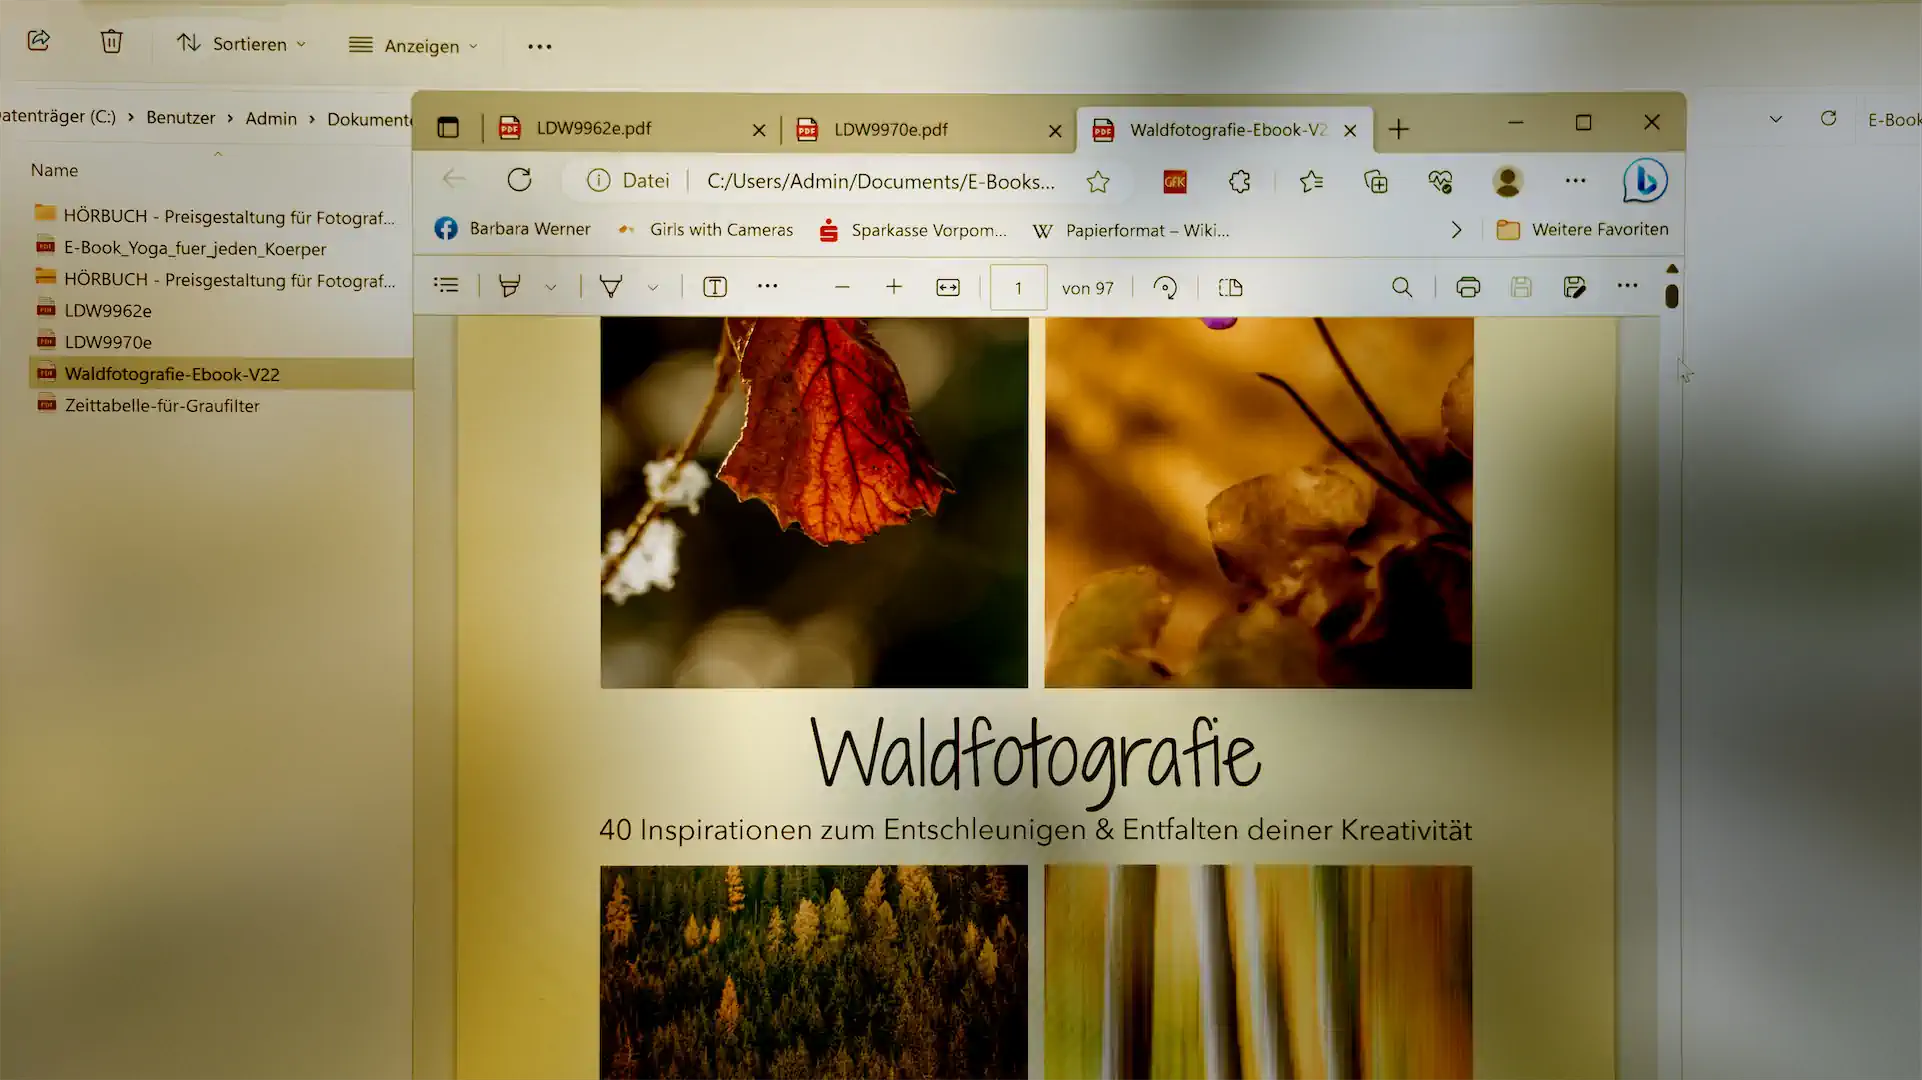Click the Save as icon in PDF toolbar
Image resolution: width=1922 pixels, height=1080 pixels.
coord(1574,288)
